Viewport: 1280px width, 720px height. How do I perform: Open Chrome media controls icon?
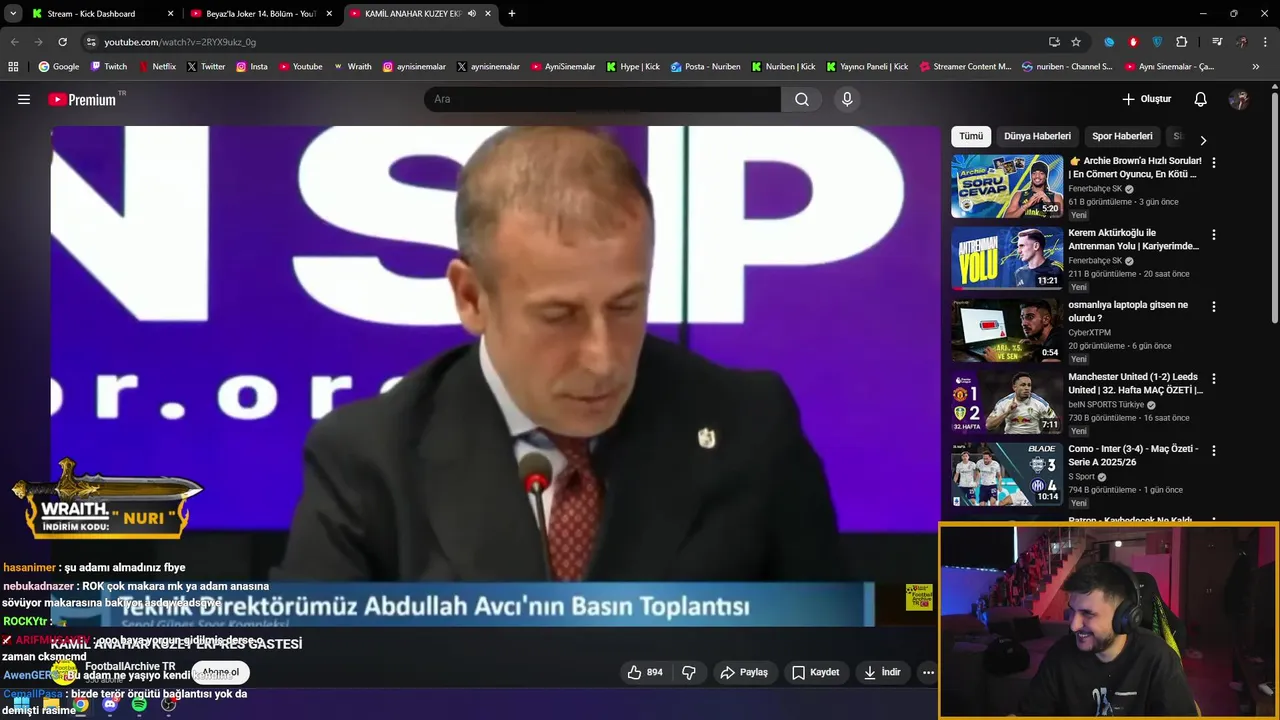coord(1217,42)
